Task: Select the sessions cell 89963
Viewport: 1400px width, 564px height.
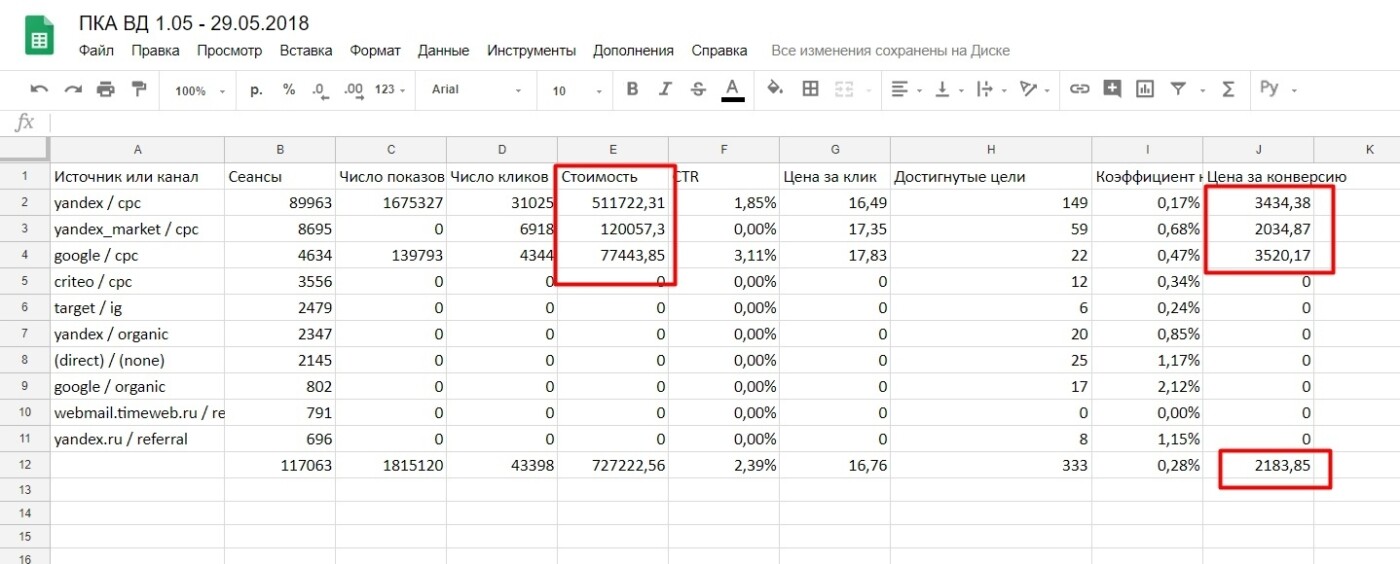Action: 280,203
